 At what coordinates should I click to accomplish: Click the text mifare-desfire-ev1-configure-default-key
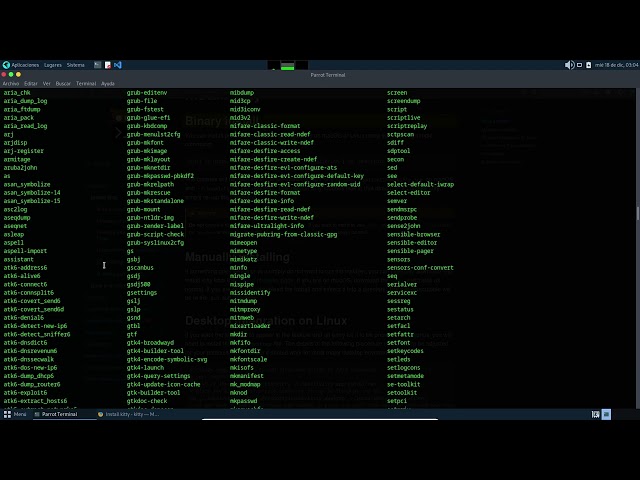click(x=297, y=176)
